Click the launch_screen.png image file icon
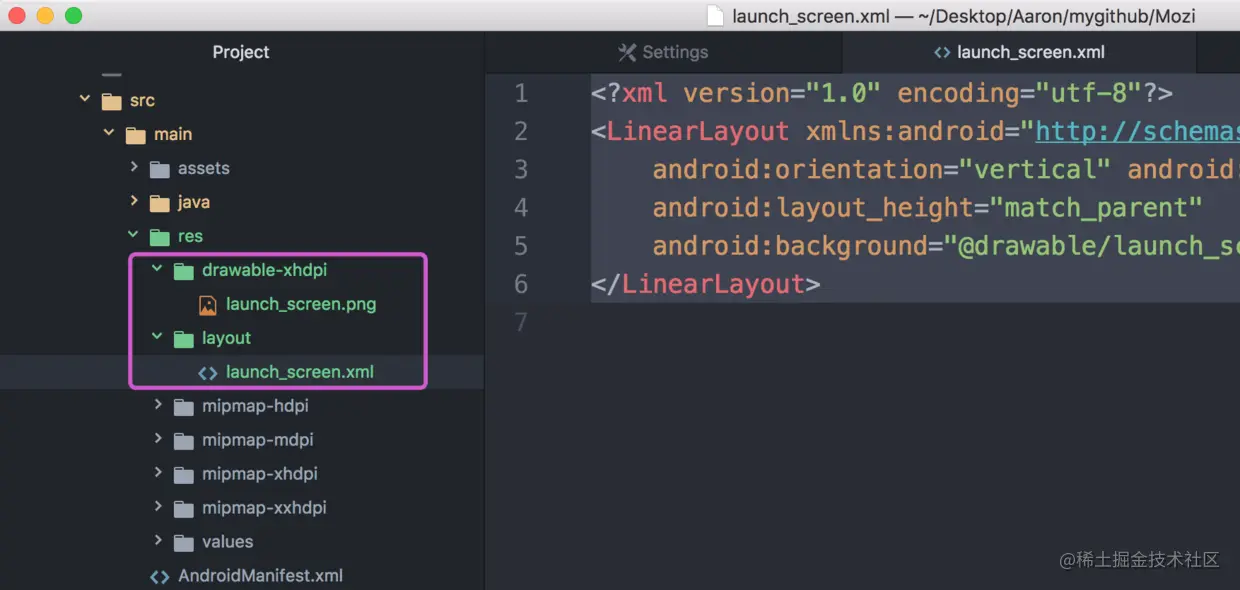 click(207, 305)
